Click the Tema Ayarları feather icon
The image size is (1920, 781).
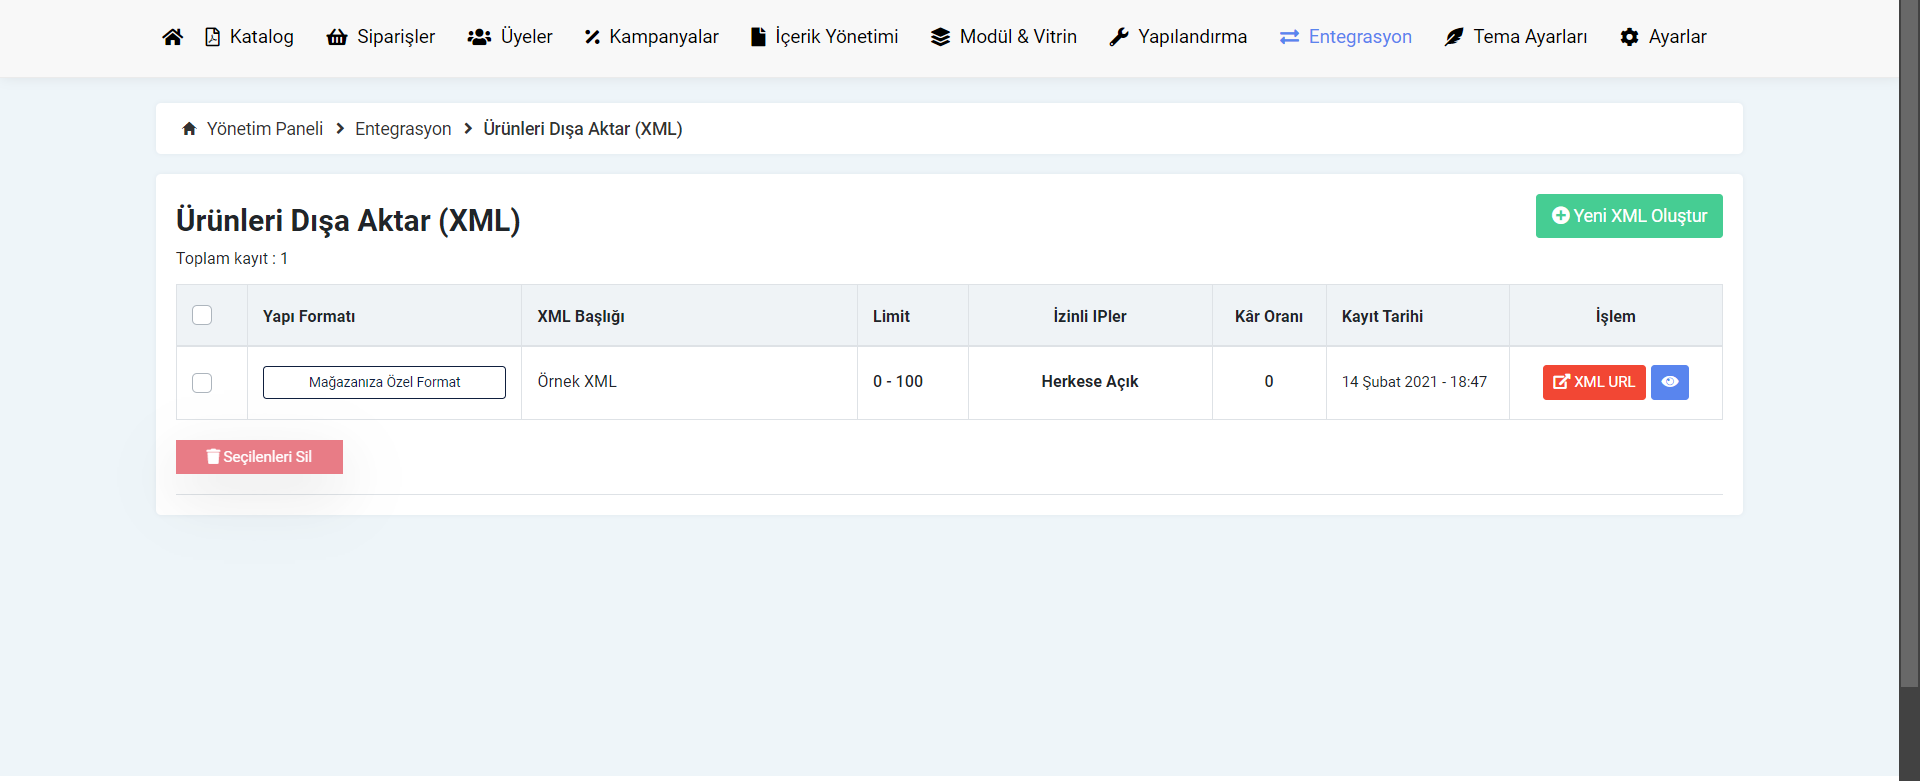click(1454, 37)
